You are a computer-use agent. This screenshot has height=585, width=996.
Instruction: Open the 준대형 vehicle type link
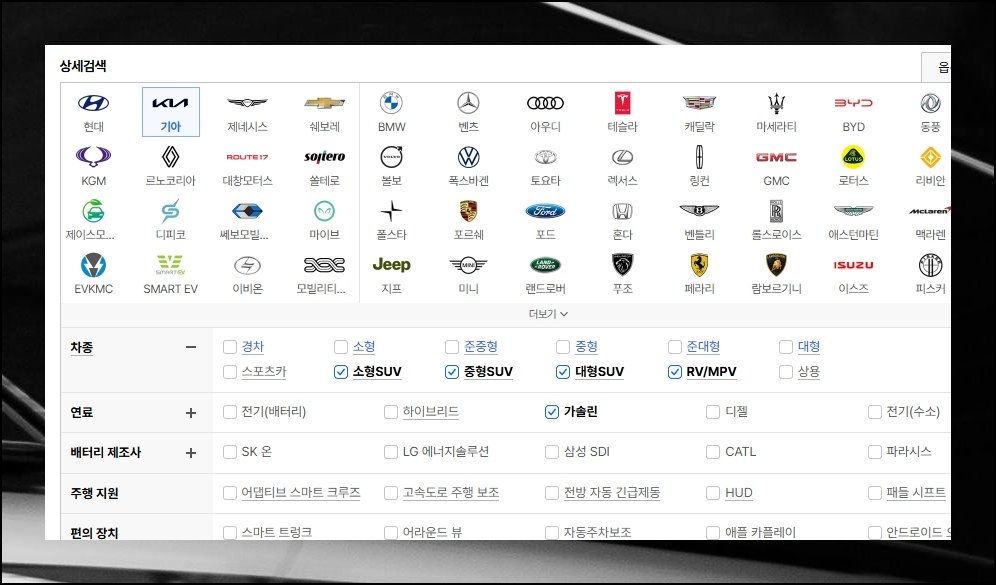[x=703, y=347]
